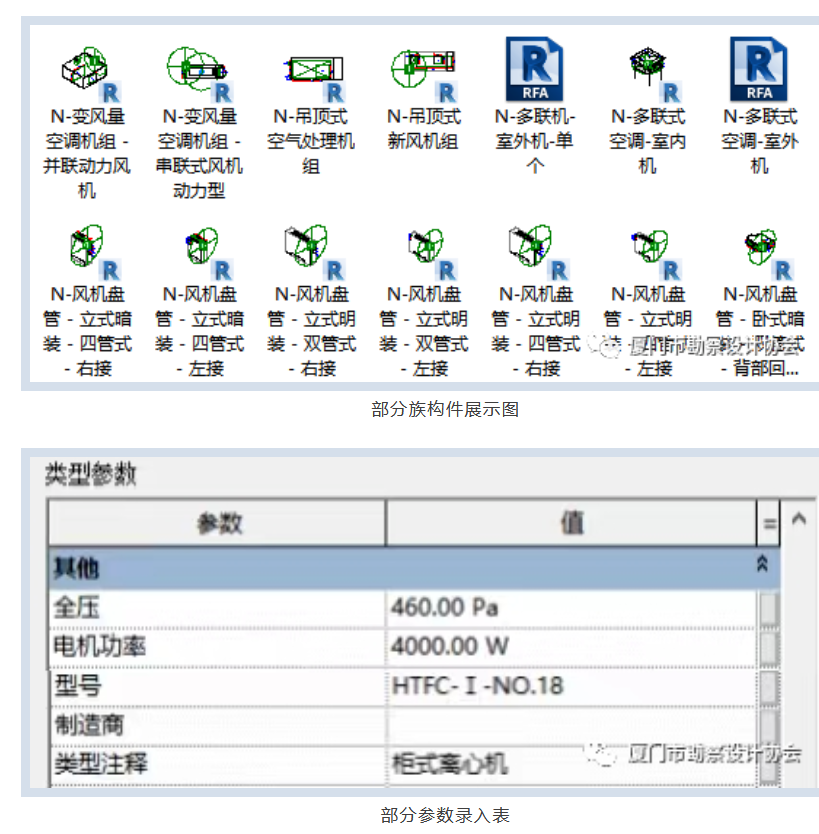Select N-变风量空调机组 串联式风机动力型 family icon
Viewport: 819px width, 834px height.
click(x=200, y=73)
